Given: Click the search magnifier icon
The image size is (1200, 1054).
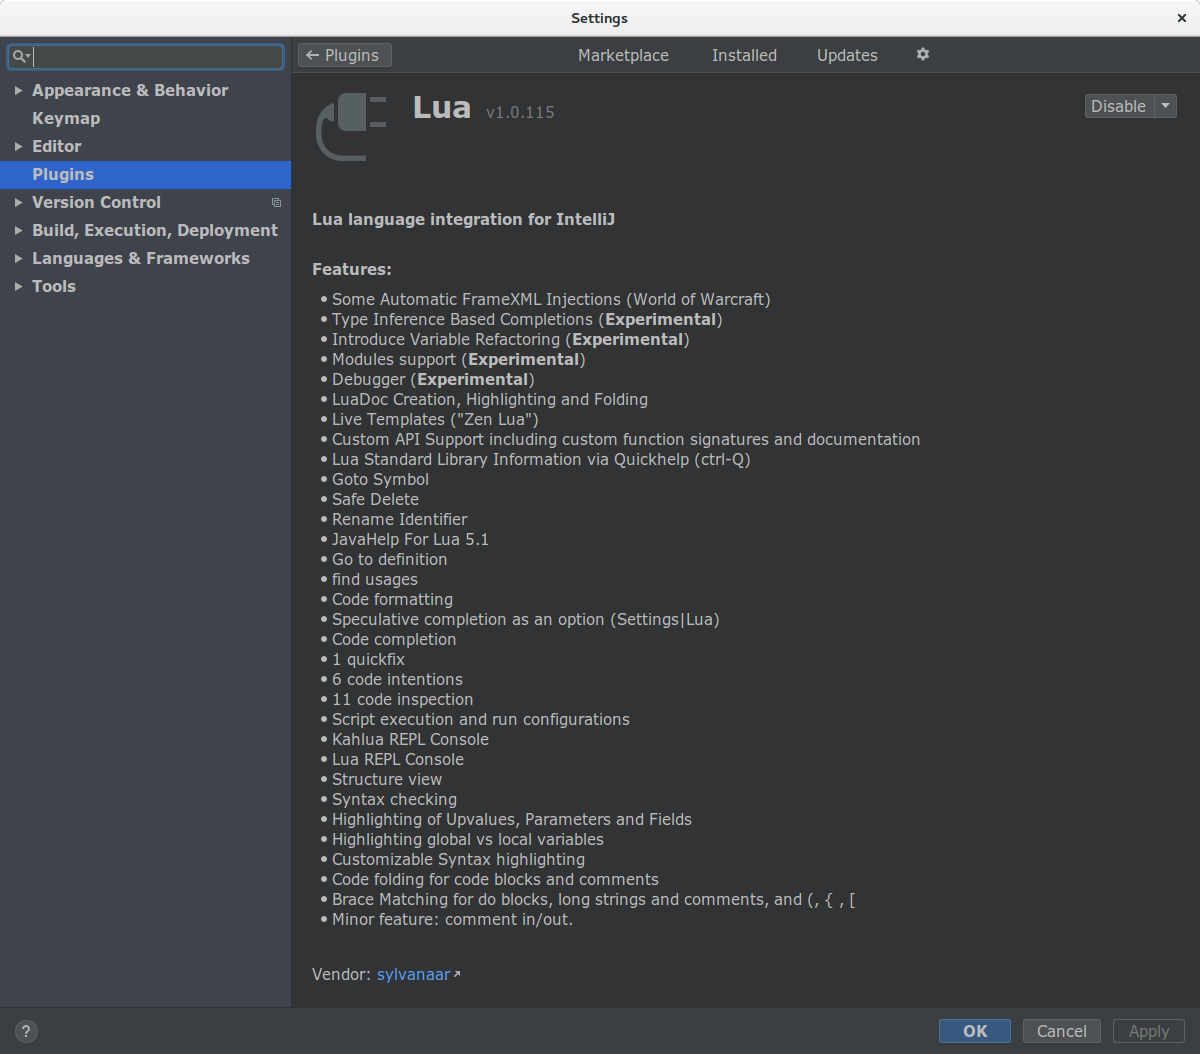Looking at the screenshot, I should coord(20,57).
